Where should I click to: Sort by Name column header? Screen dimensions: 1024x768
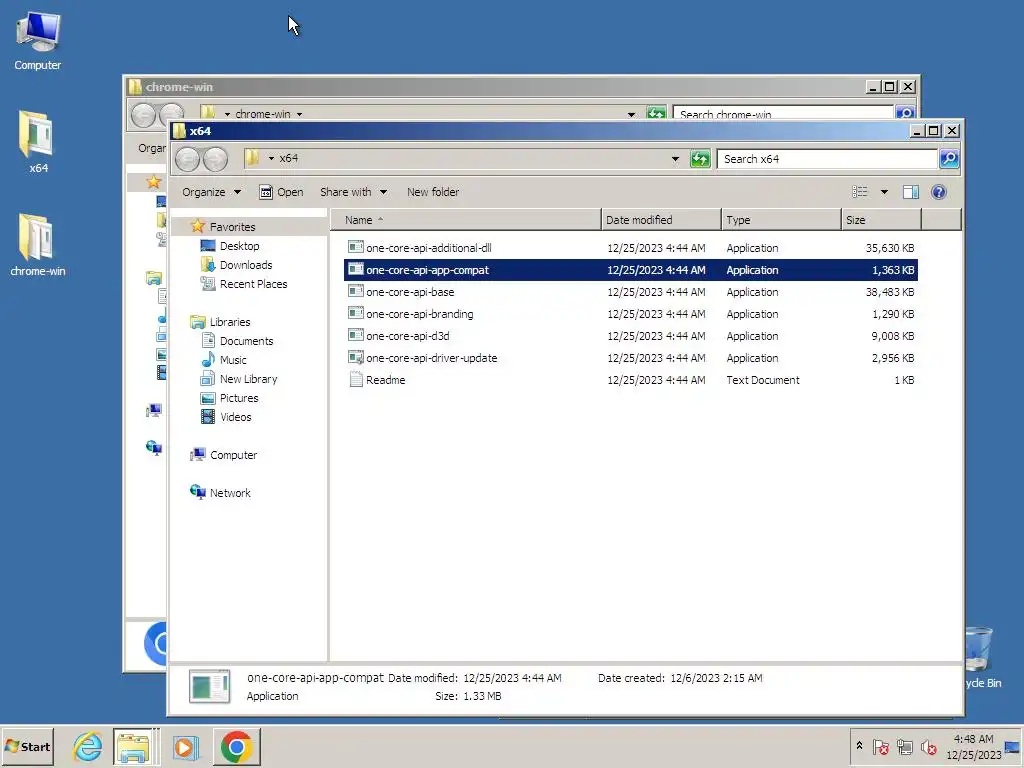point(466,220)
